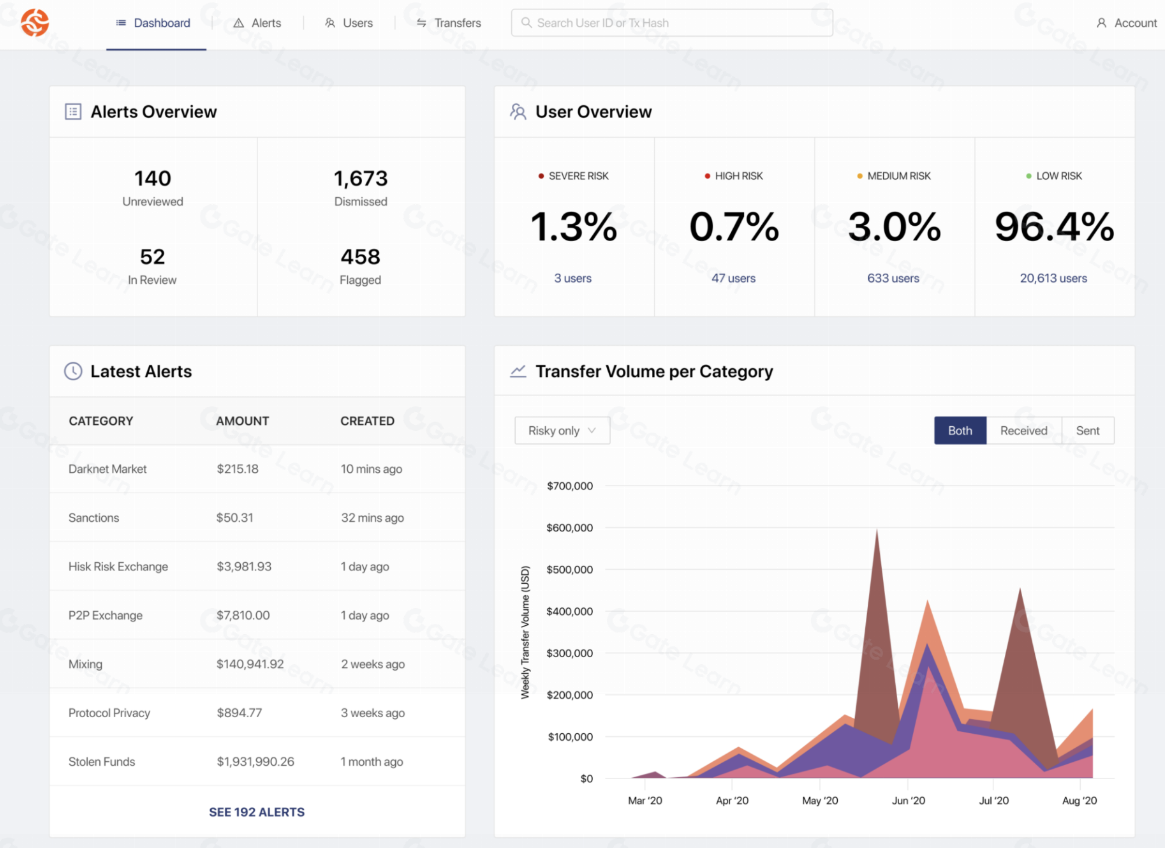The width and height of the screenshot is (1165, 848).
Task: Click the User Overview people icon
Action: (518, 112)
